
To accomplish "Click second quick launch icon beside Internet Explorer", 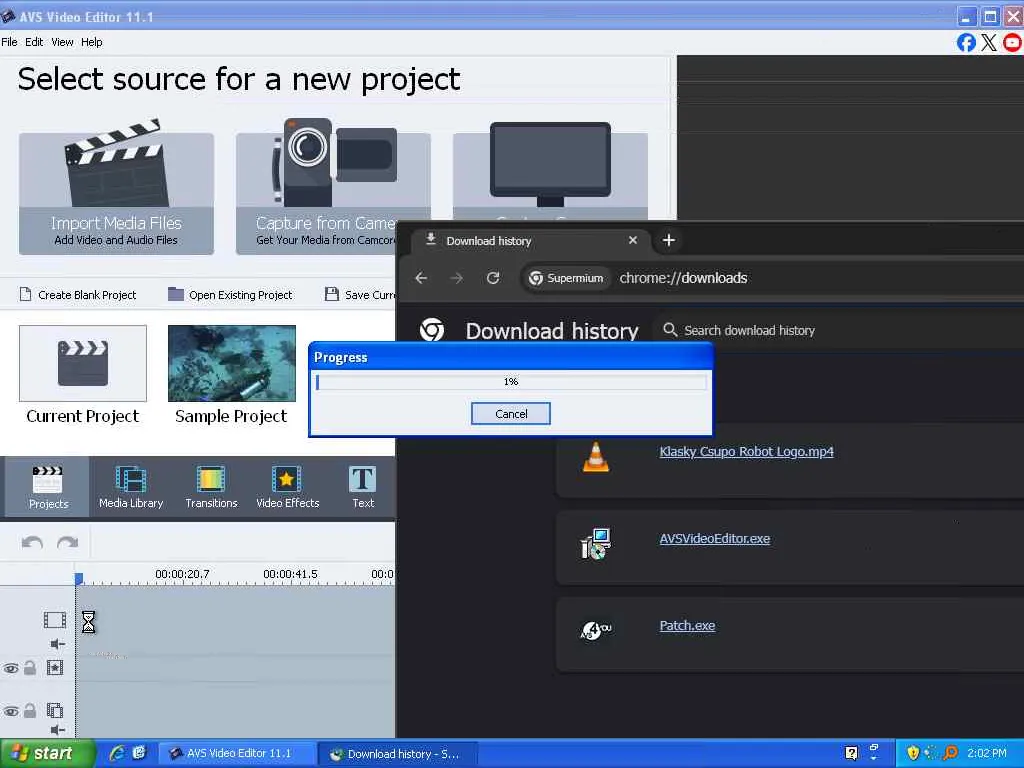I will [138, 753].
